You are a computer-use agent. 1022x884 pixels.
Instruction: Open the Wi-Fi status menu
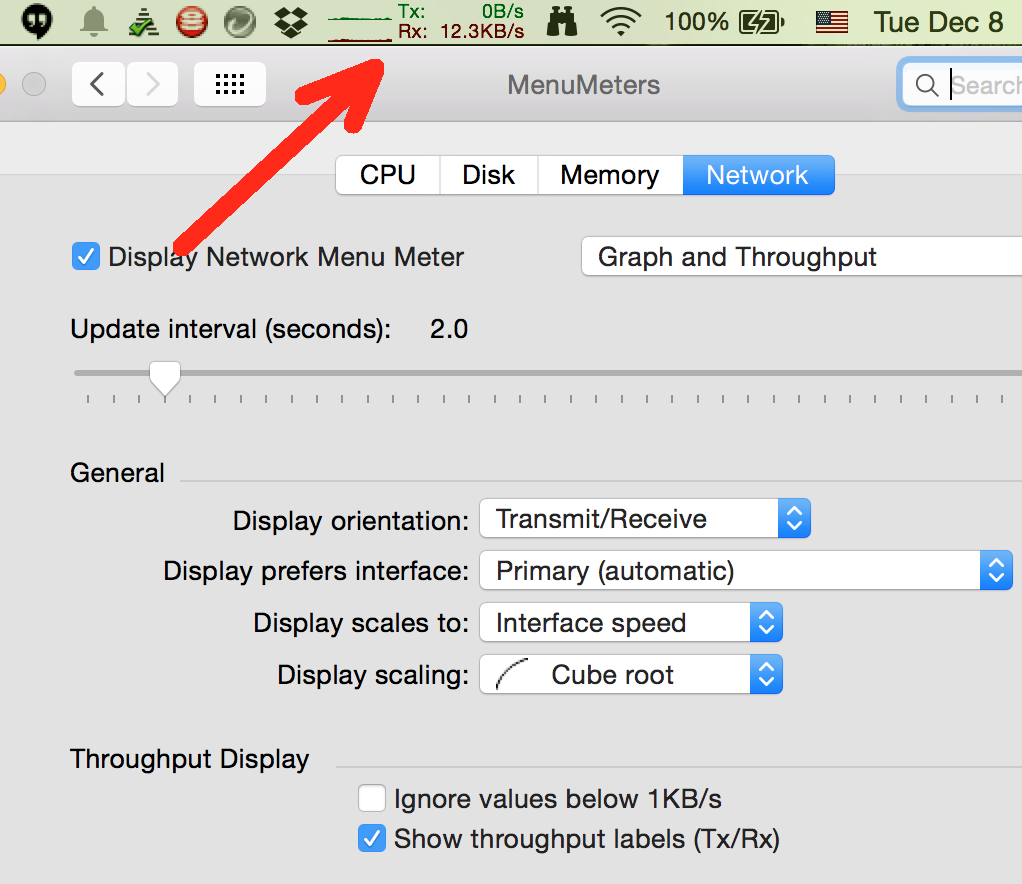(621, 22)
